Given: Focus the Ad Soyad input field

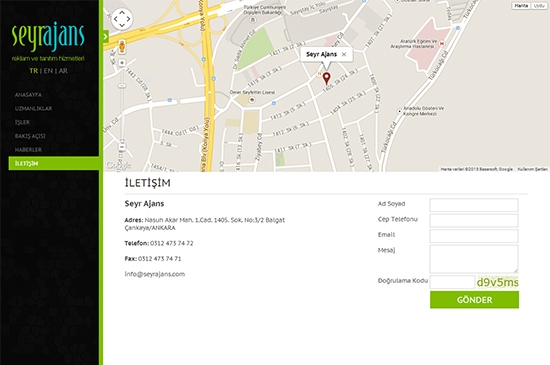Looking at the screenshot, I should 474,205.
